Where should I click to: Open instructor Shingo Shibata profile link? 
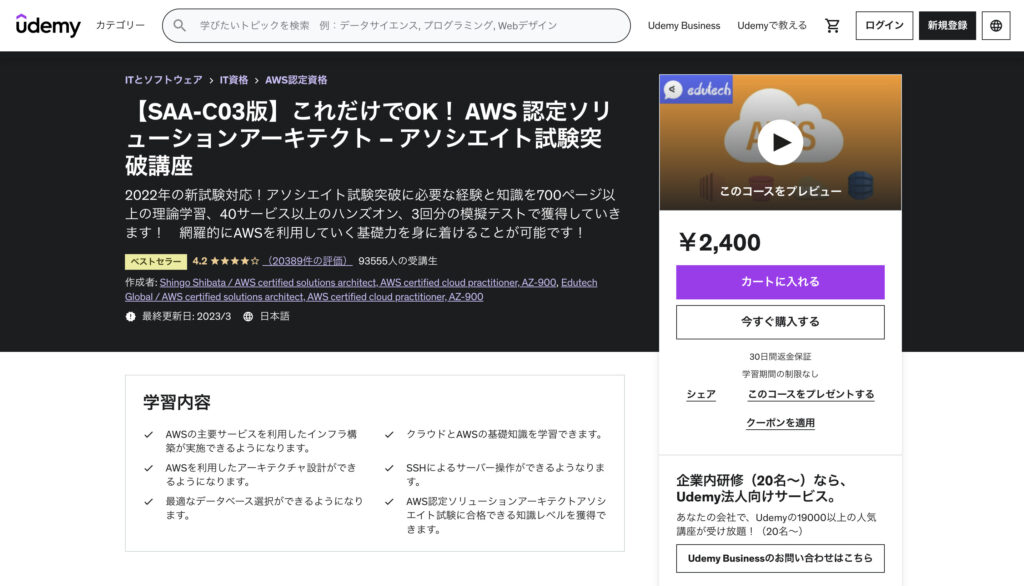(358, 282)
